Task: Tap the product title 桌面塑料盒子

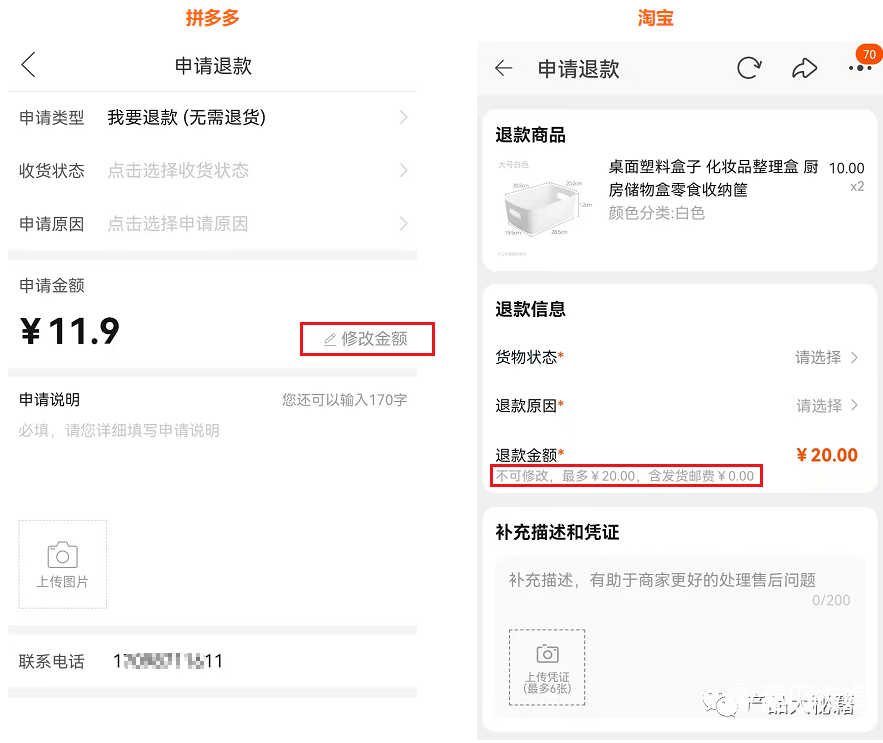Action: pos(712,178)
